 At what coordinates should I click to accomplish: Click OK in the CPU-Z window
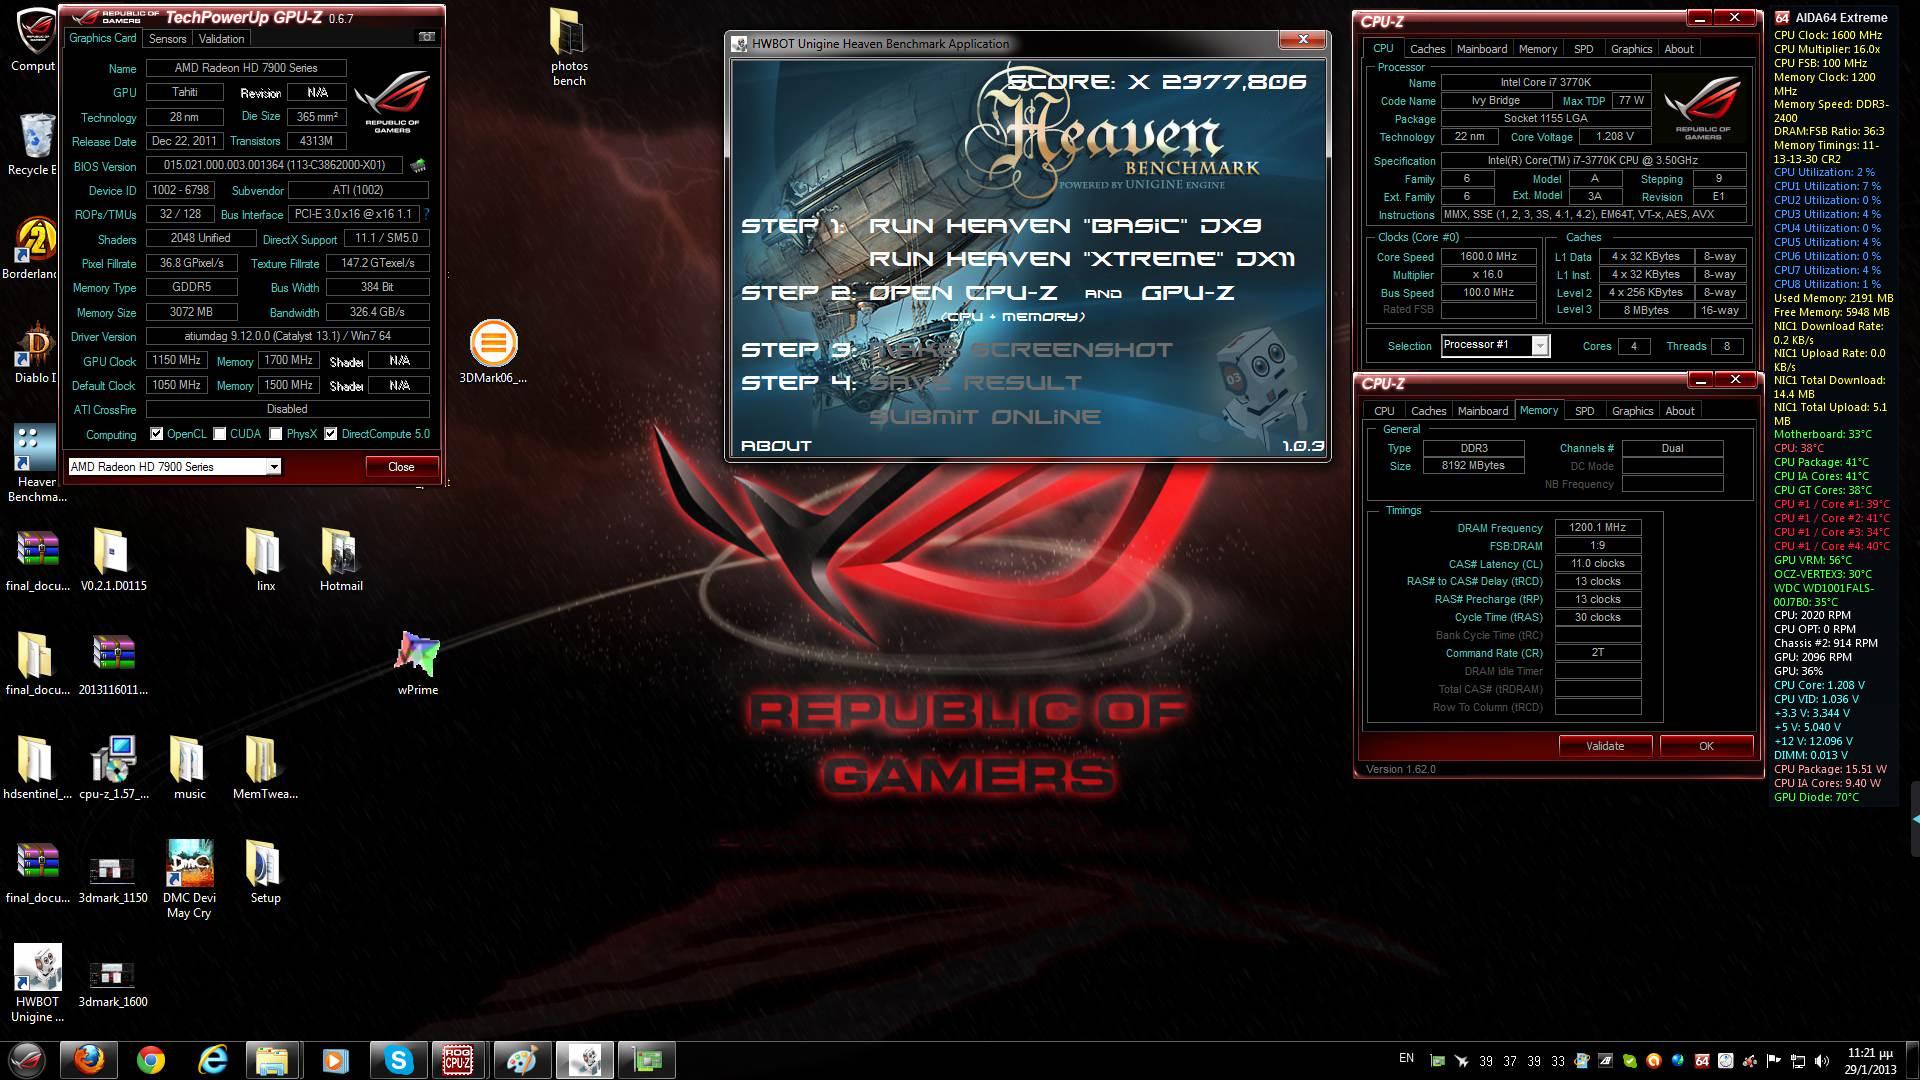1706,746
